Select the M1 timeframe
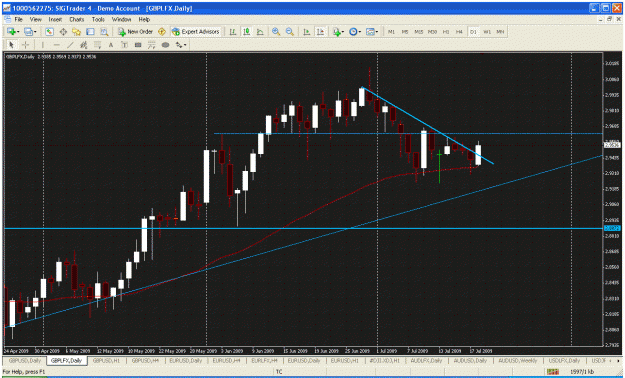Viewport: 625px width, 378px height. [391, 32]
